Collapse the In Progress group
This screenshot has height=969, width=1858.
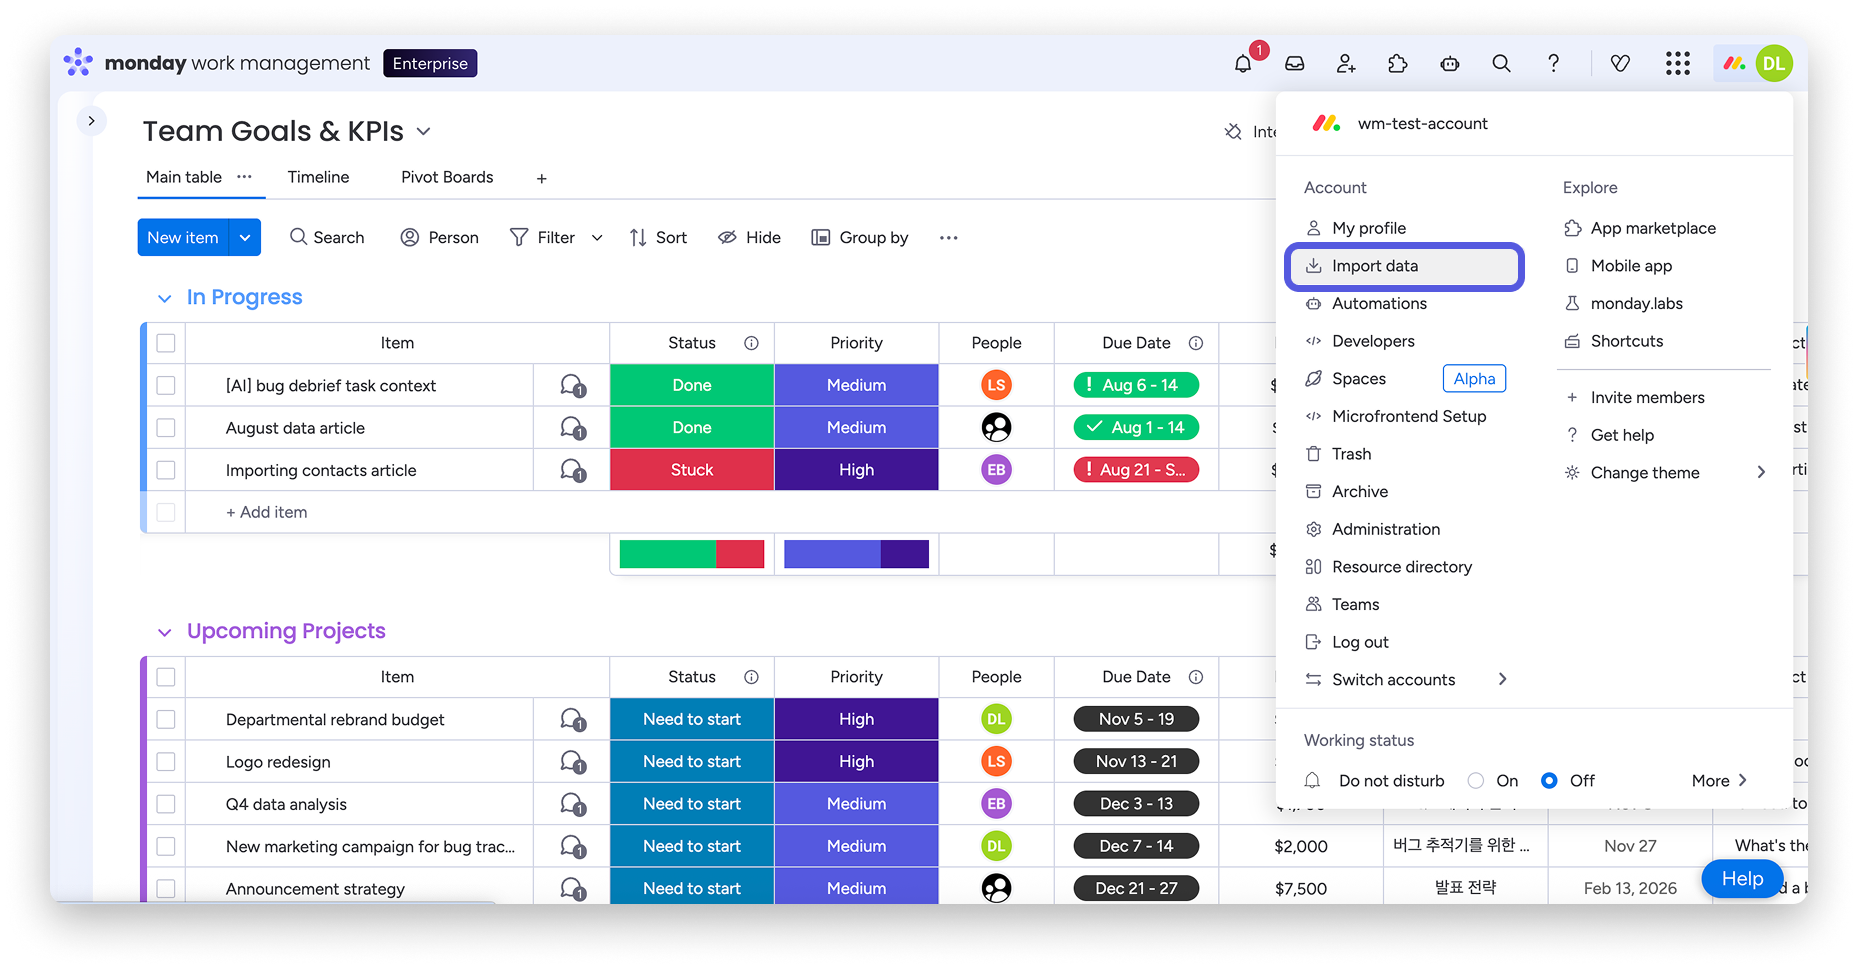point(165,298)
